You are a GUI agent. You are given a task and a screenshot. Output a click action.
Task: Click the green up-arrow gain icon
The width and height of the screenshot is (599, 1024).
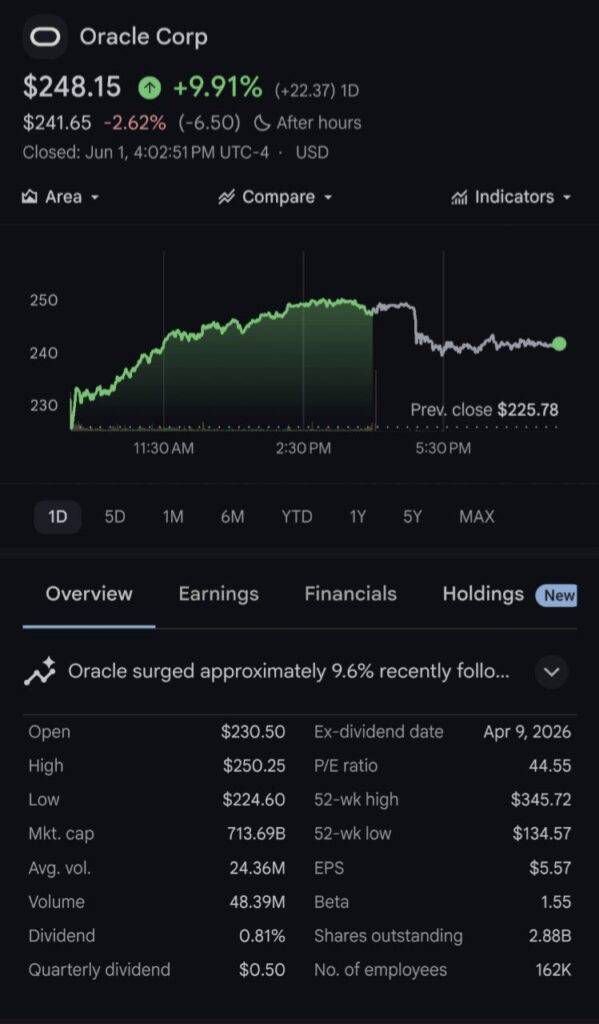[x=150, y=87]
